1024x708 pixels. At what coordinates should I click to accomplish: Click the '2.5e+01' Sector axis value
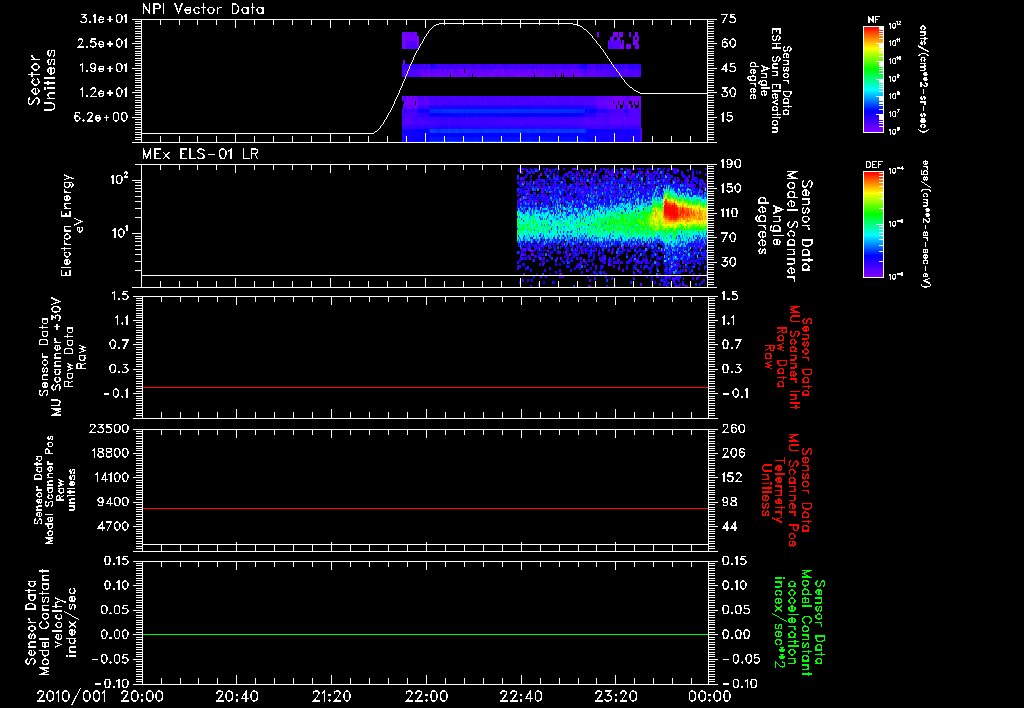tap(102, 43)
